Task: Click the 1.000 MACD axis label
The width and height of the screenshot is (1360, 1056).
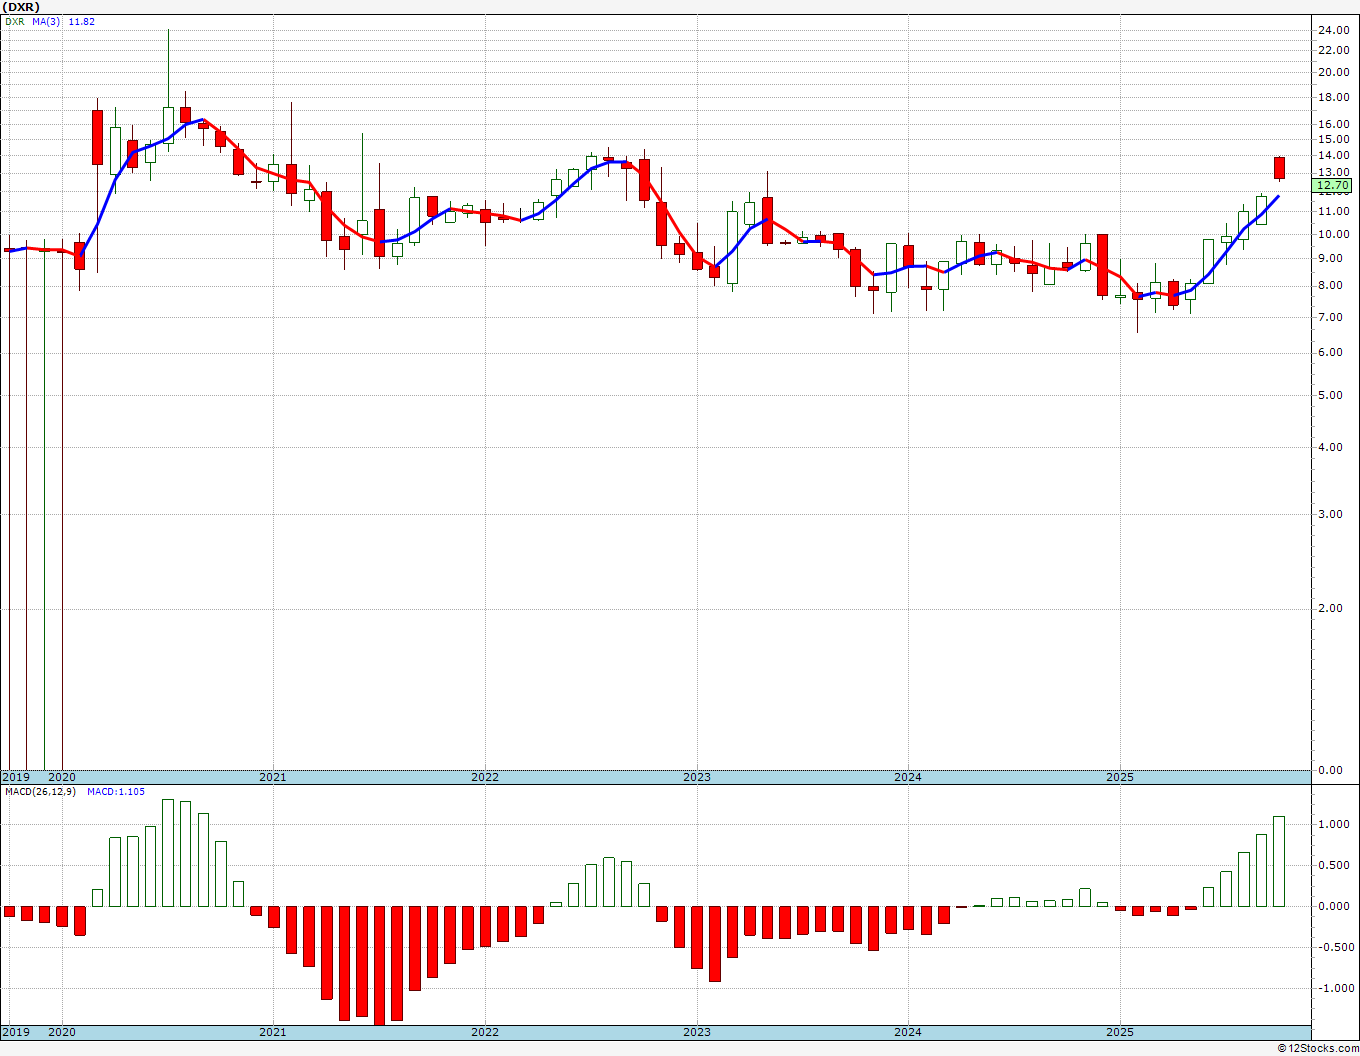Action: pos(1336,824)
